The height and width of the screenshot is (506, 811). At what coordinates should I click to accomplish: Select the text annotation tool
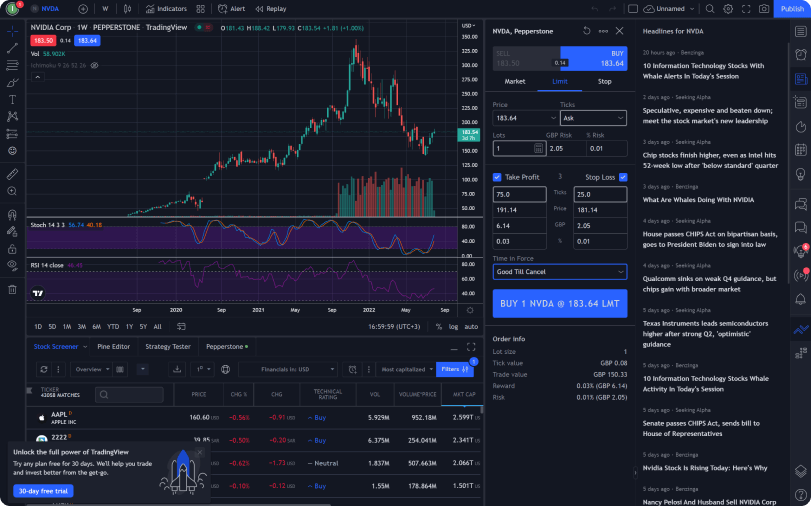12,100
